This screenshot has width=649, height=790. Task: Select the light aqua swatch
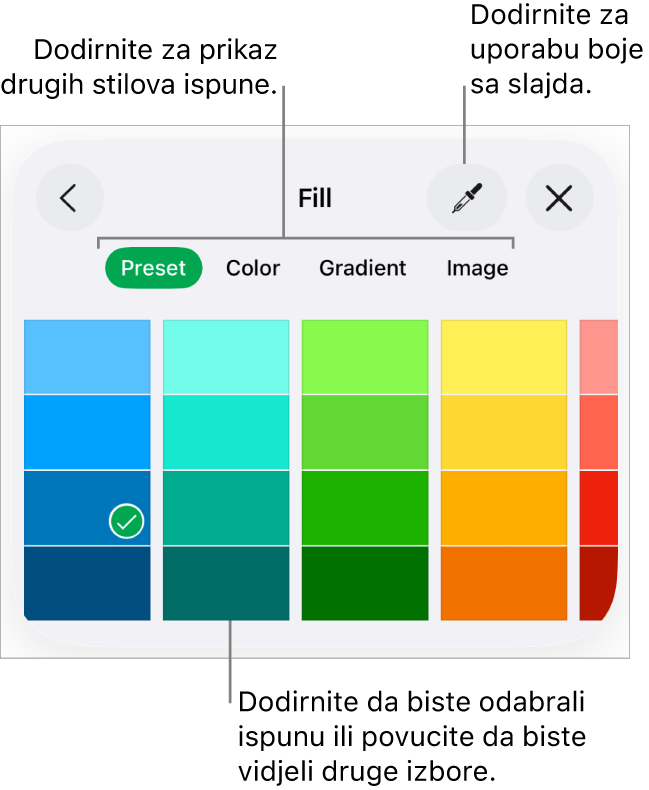point(226,357)
